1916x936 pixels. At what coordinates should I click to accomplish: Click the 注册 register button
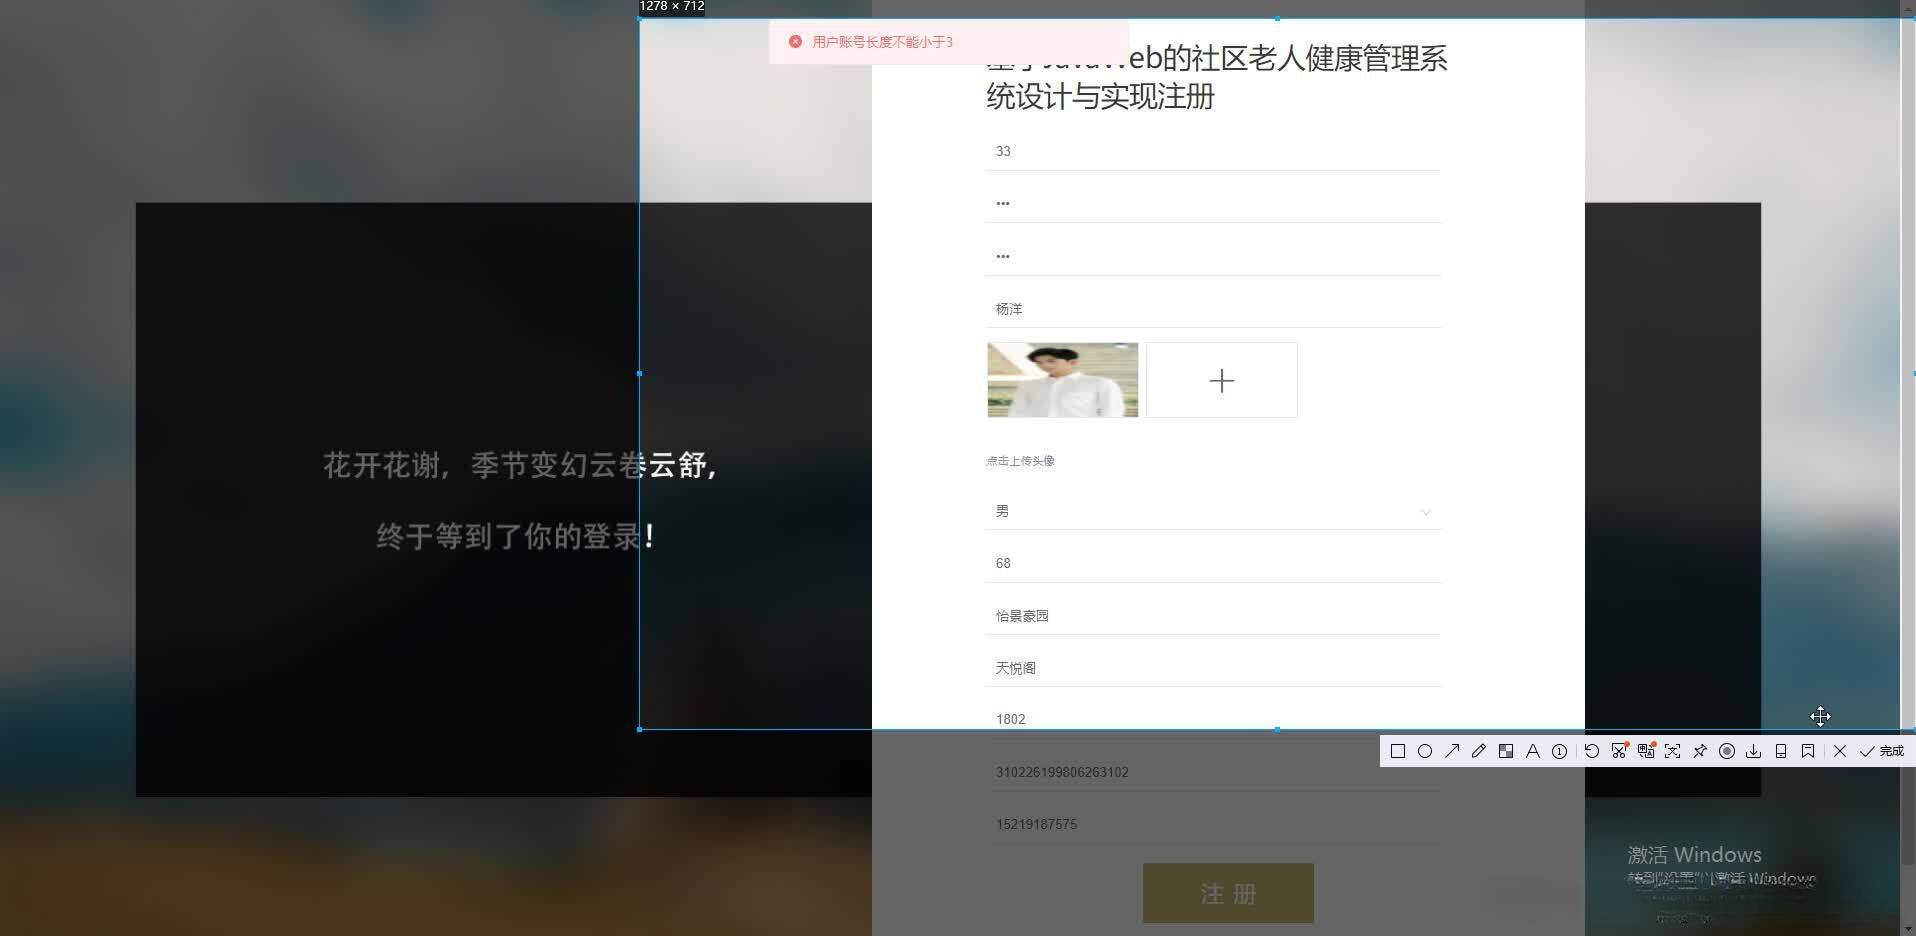click(1228, 893)
